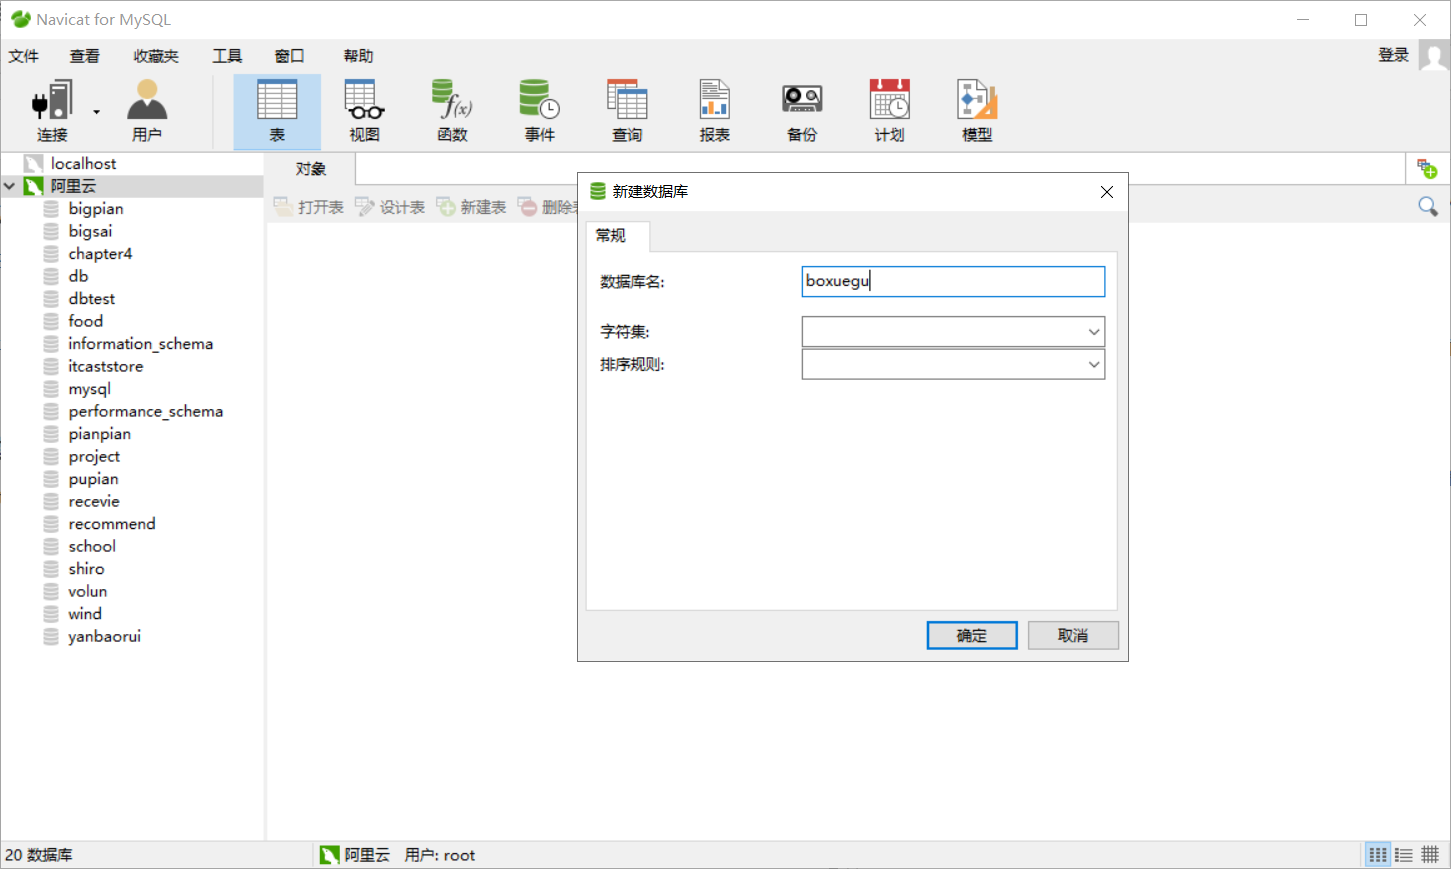Select the dbtest database
This screenshot has height=869, width=1451.
point(92,298)
